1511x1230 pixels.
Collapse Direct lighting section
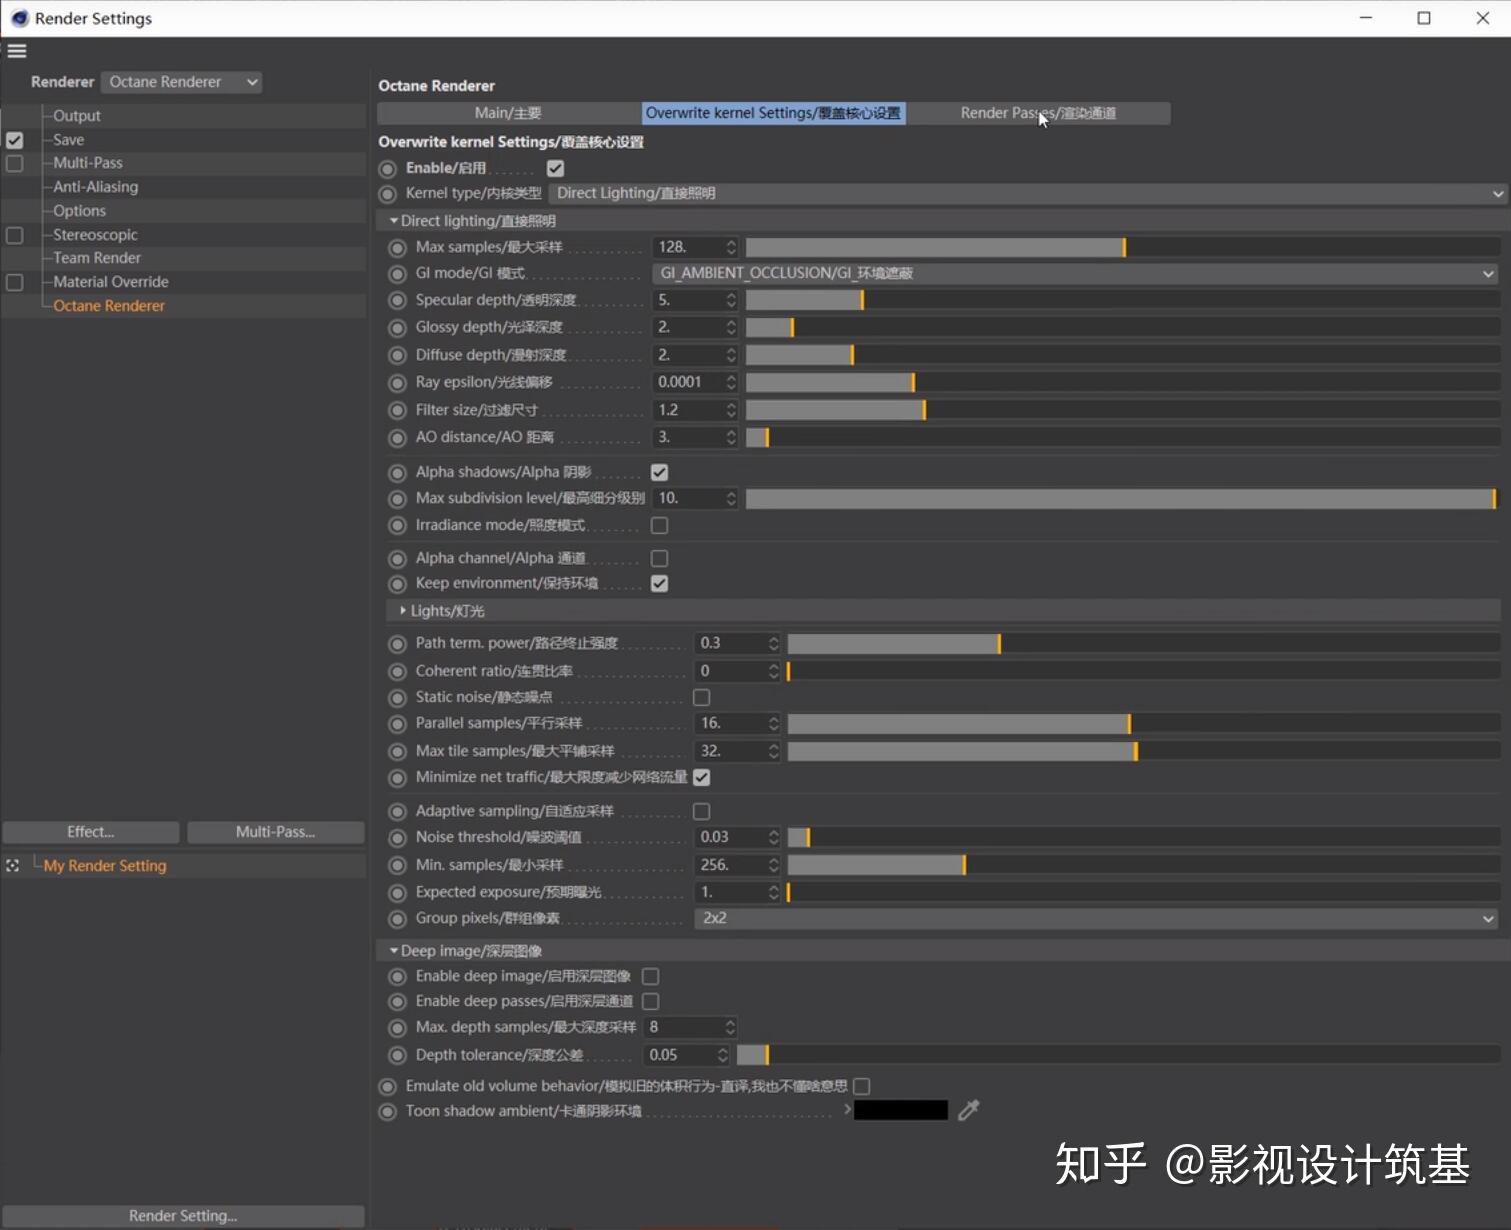tap(394, 221)
